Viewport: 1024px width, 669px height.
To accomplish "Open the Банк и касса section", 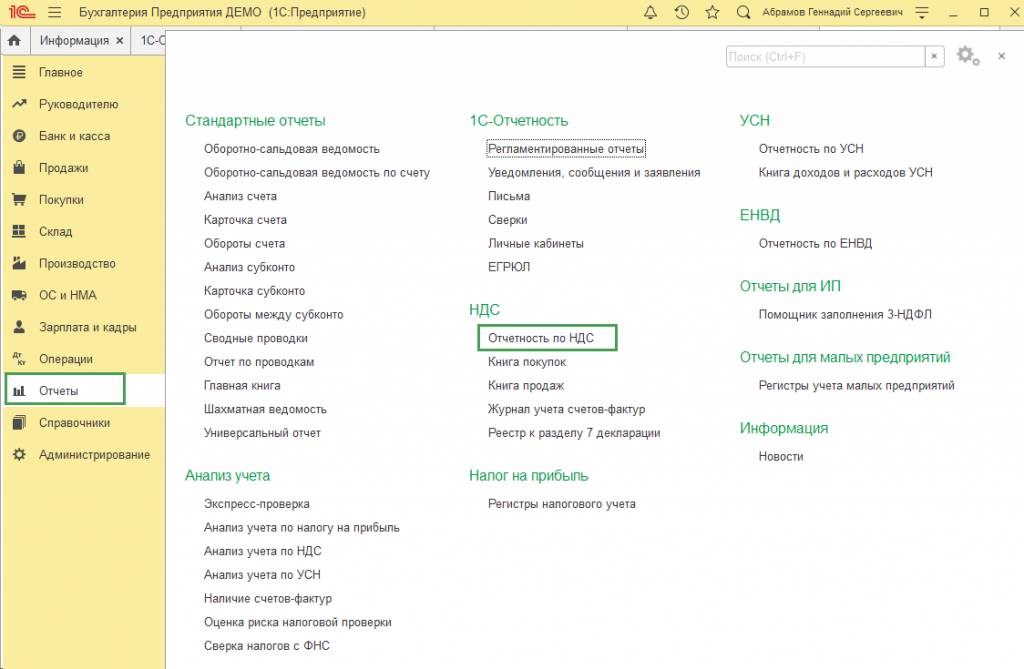I will click(74, 137).
